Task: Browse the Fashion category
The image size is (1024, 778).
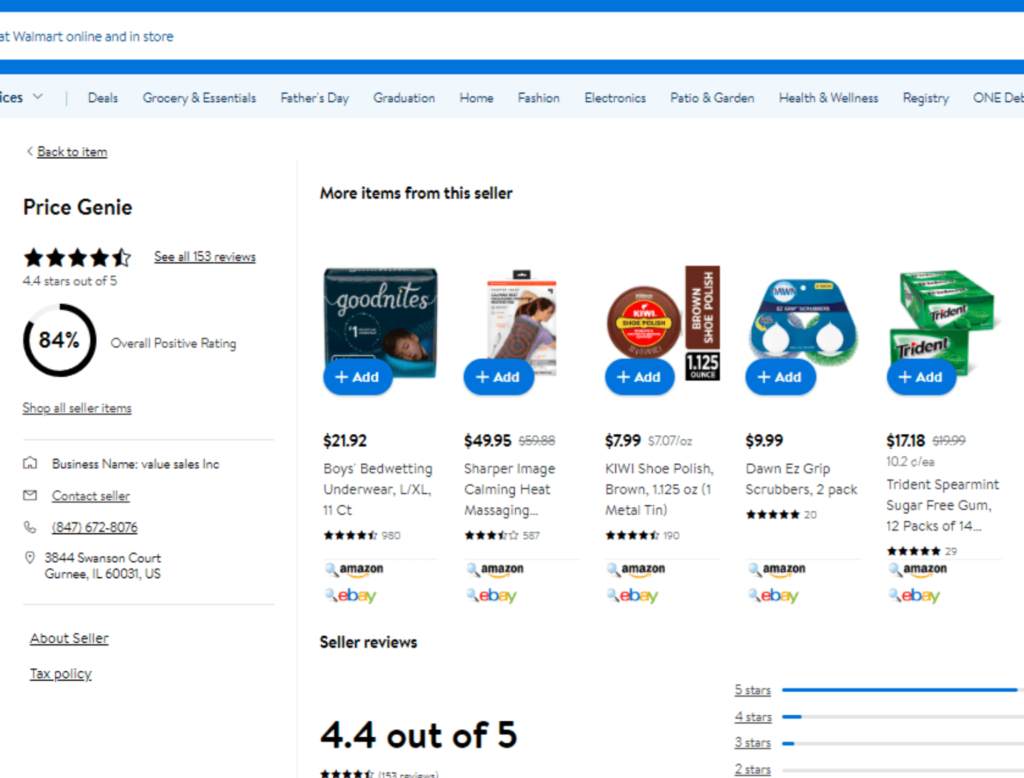Action: click(539, 98)
